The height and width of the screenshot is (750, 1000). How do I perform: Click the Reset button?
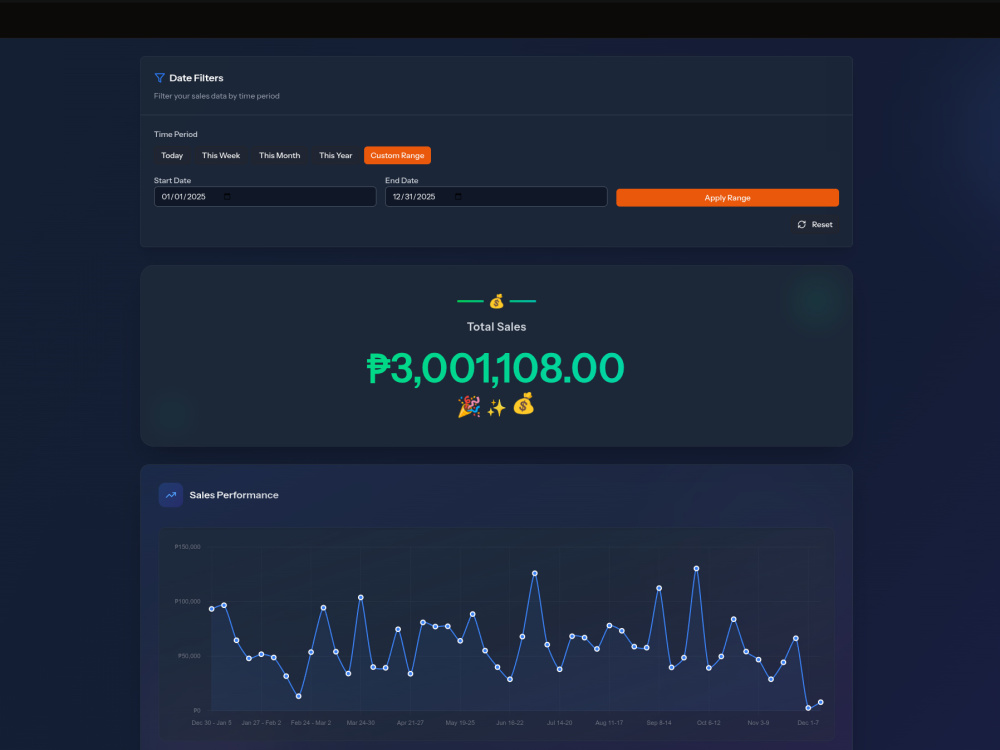pos(815,224)
